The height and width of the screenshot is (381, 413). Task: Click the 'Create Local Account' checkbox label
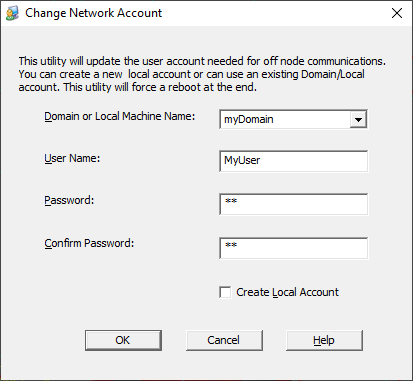(x=287, y=292)
